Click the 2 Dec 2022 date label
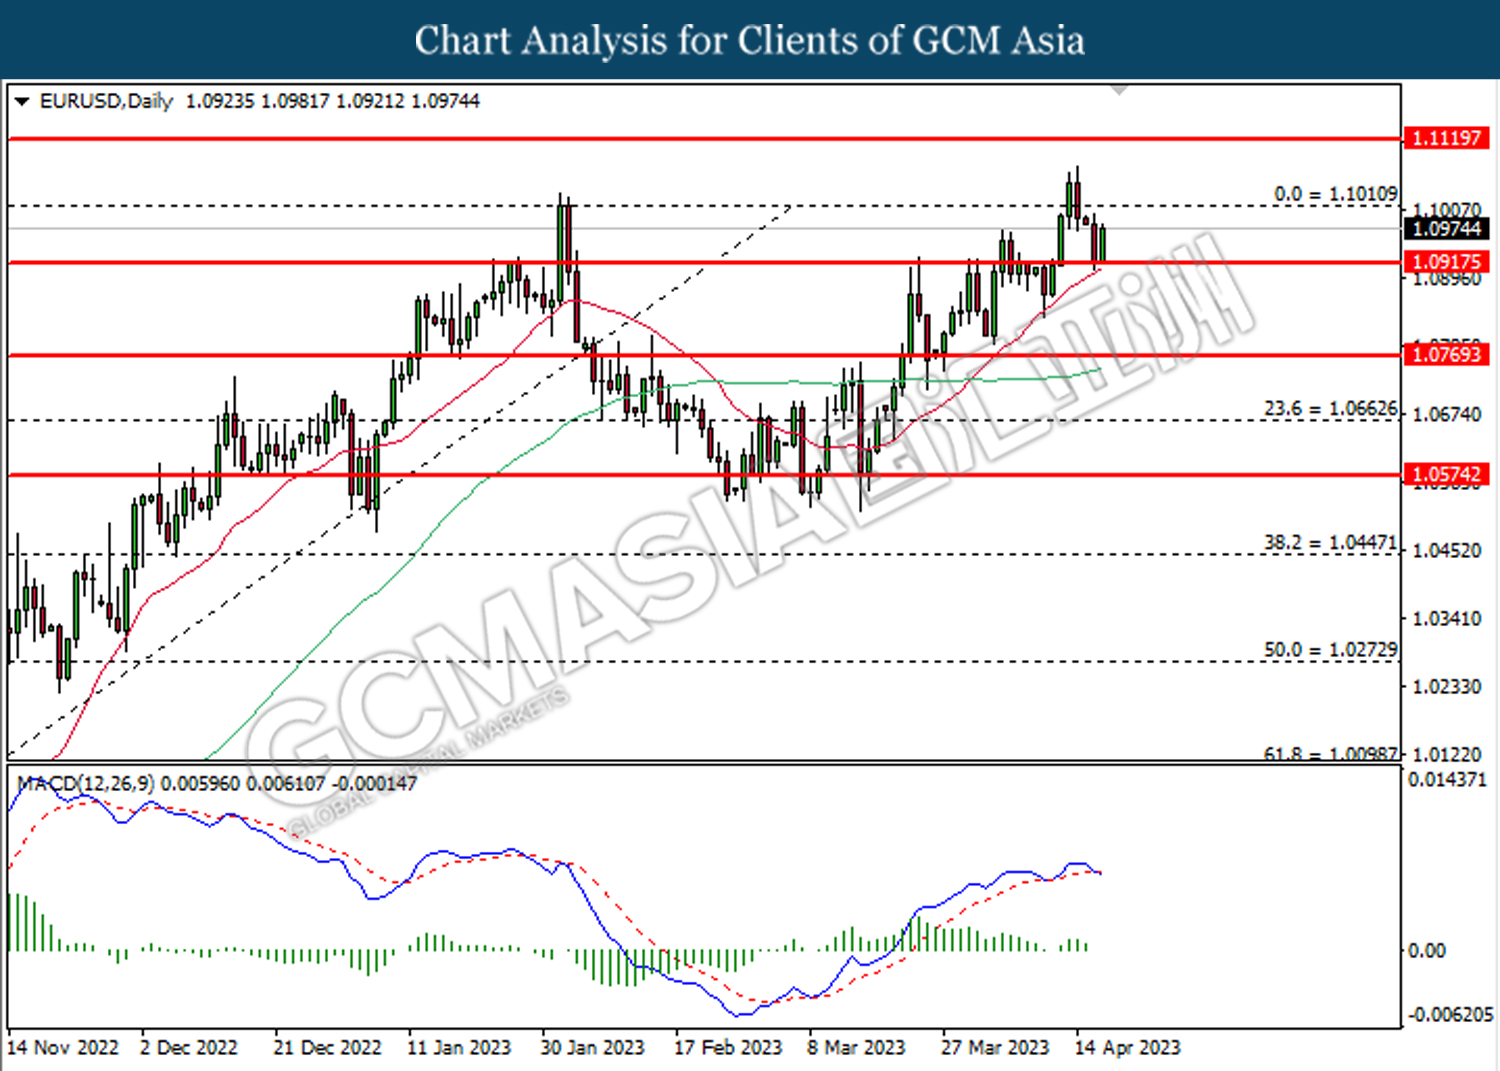Screen dimensions: 1500x1071 (189, 1047)
